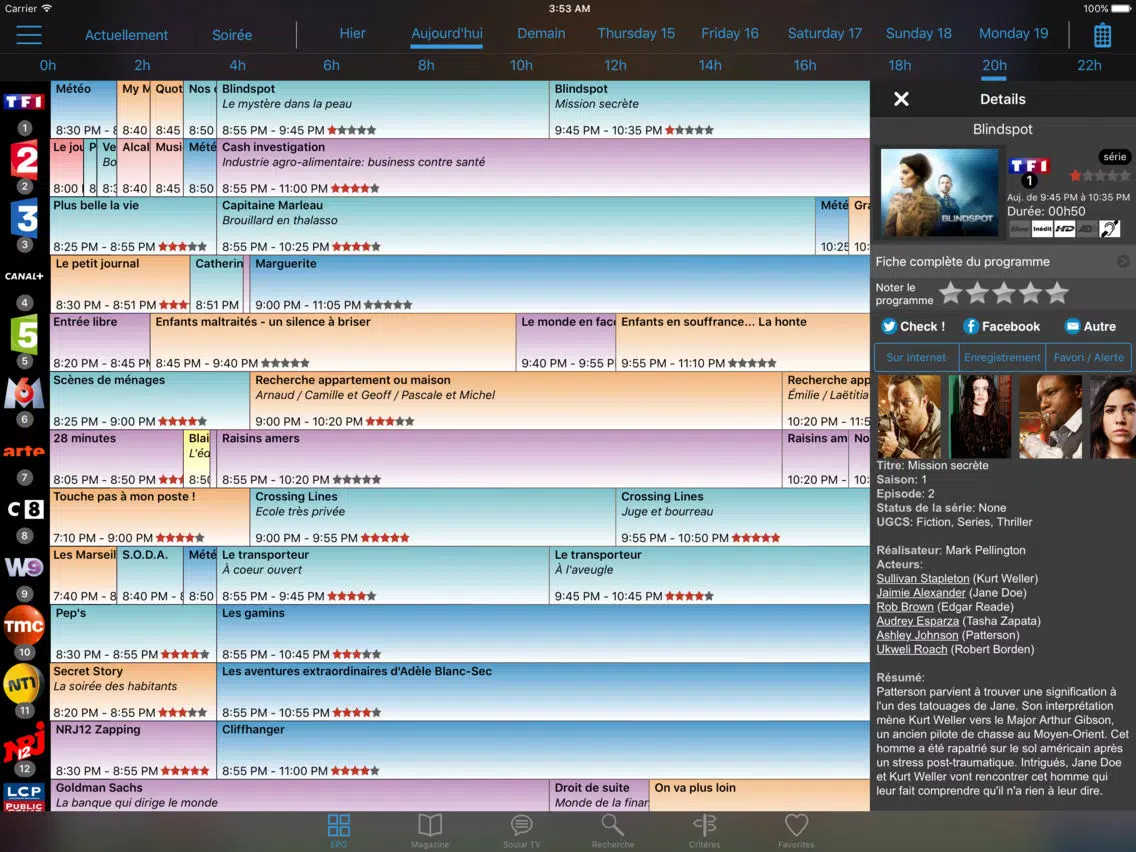The width and height of the screenshot is (1136, 852).
Task: Select the Friday 16 day tab
Action: (x=730, y=33)
